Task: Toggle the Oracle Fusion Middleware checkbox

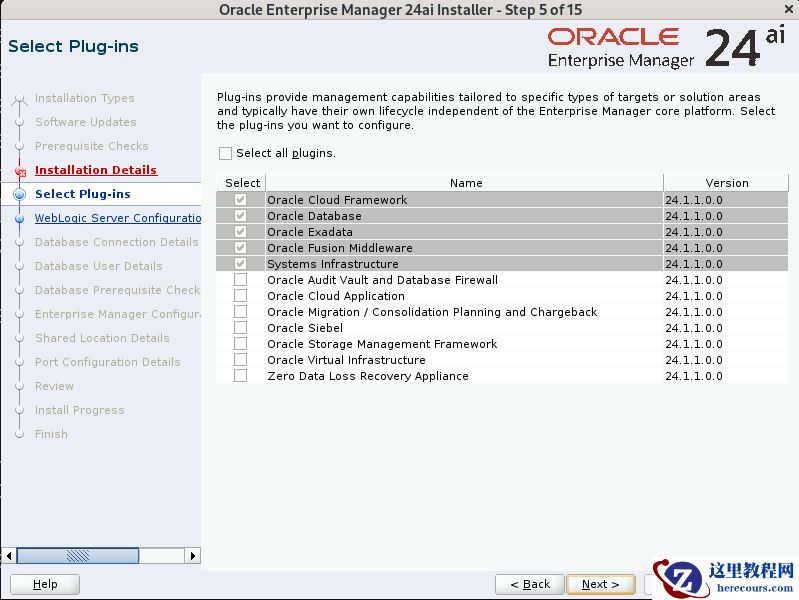Action: pyautogui.click(x=241, y=248)
